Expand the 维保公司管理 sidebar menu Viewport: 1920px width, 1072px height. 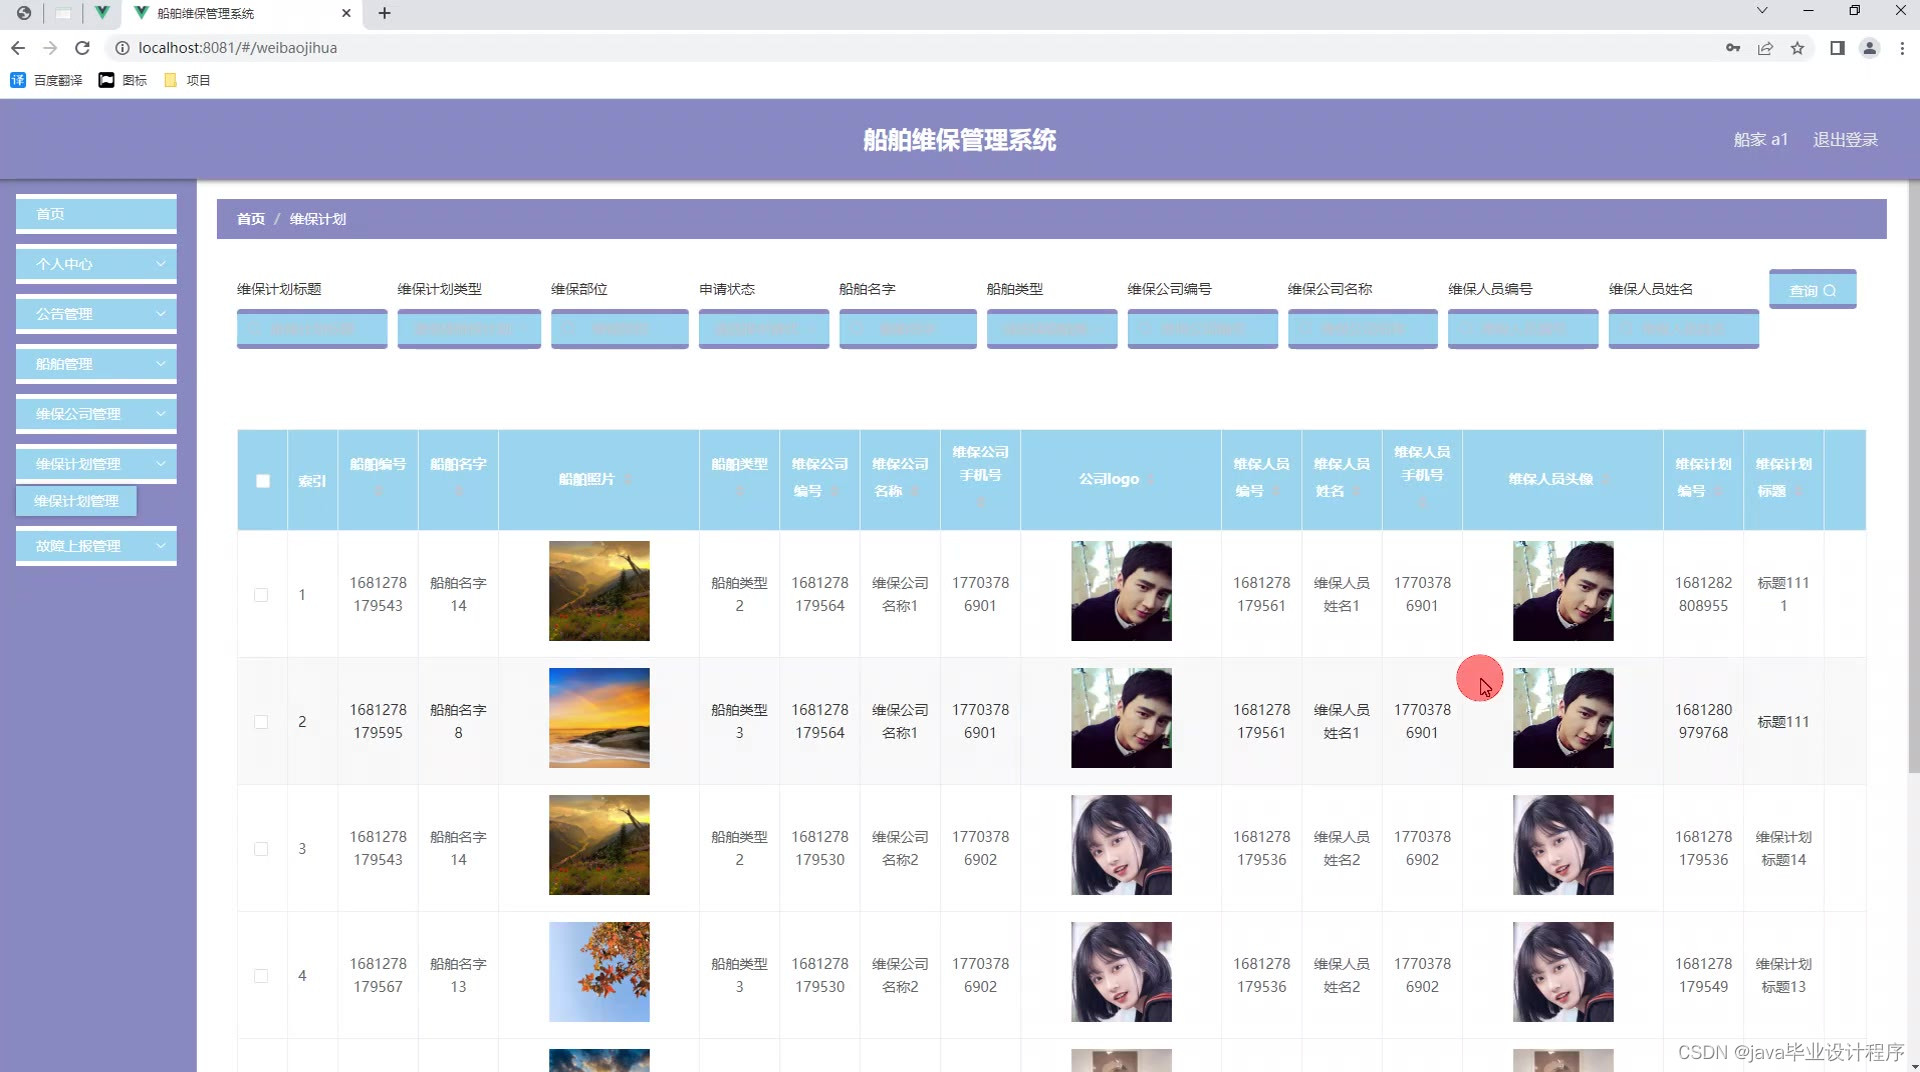point(96,414)
